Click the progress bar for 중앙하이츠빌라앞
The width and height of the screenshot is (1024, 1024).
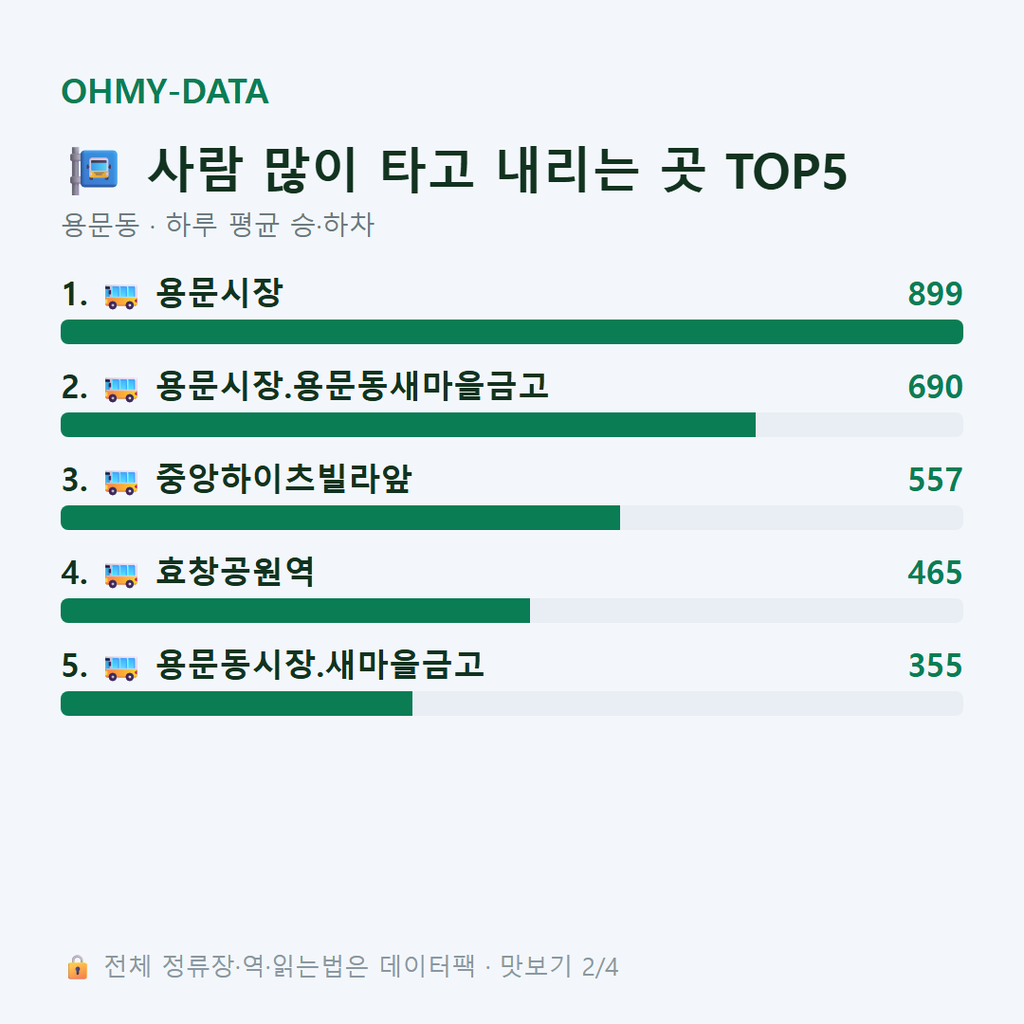click(512, 518)
